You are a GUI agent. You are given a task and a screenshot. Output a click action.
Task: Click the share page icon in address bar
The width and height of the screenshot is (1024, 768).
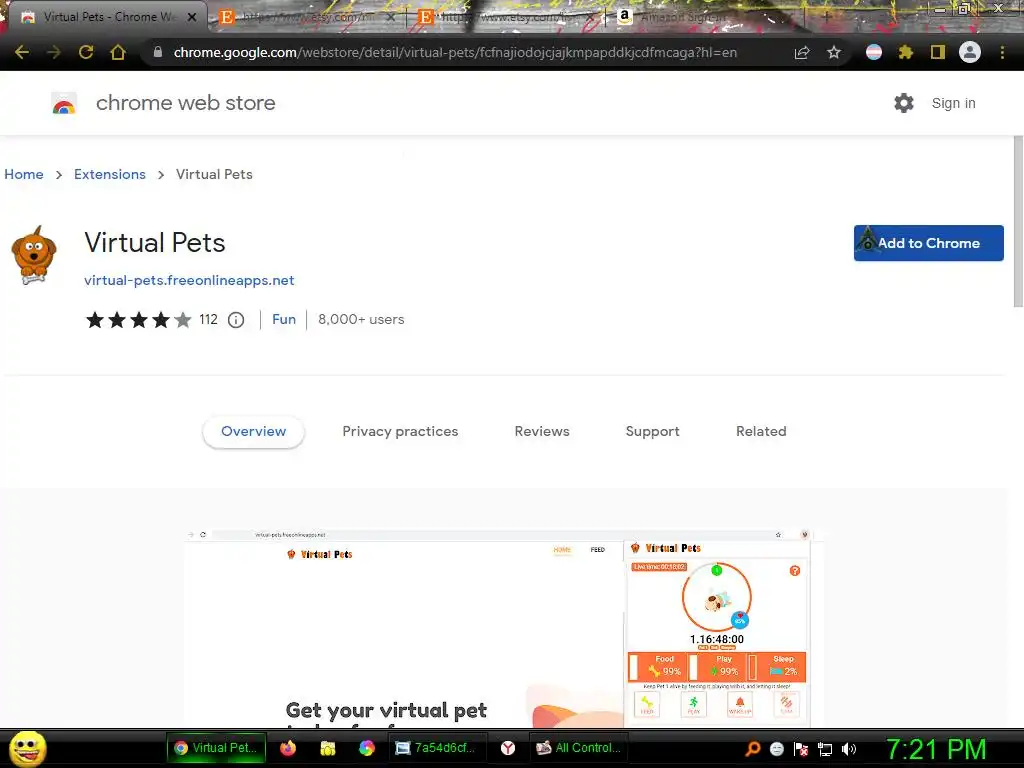pyautogui.click(x=802, y=52)
